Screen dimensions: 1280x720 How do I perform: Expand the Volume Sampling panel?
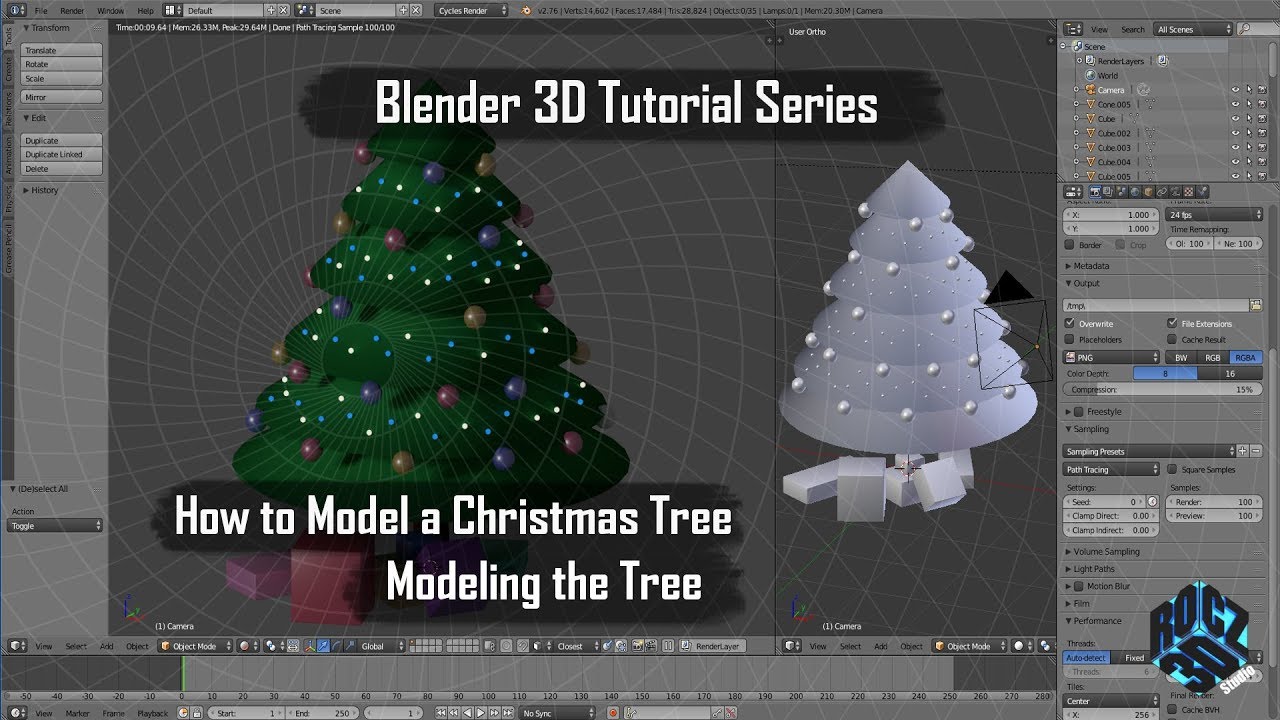click(x=1105, y=551)
